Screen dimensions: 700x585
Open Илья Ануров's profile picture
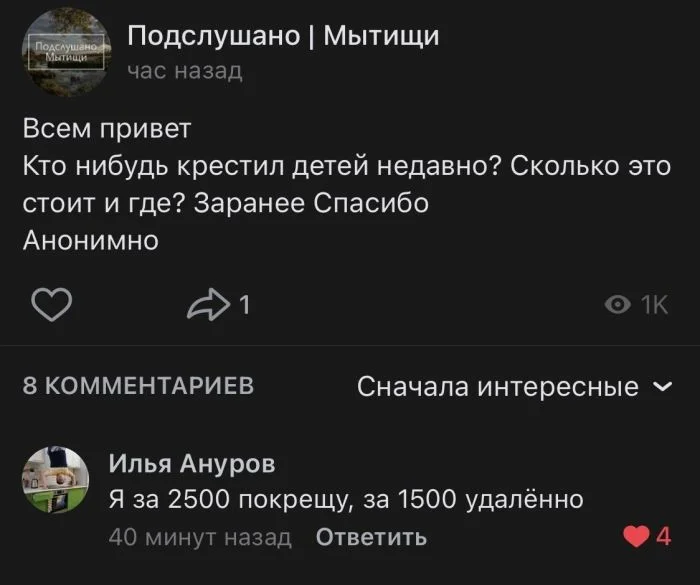(x=58, y=481)
